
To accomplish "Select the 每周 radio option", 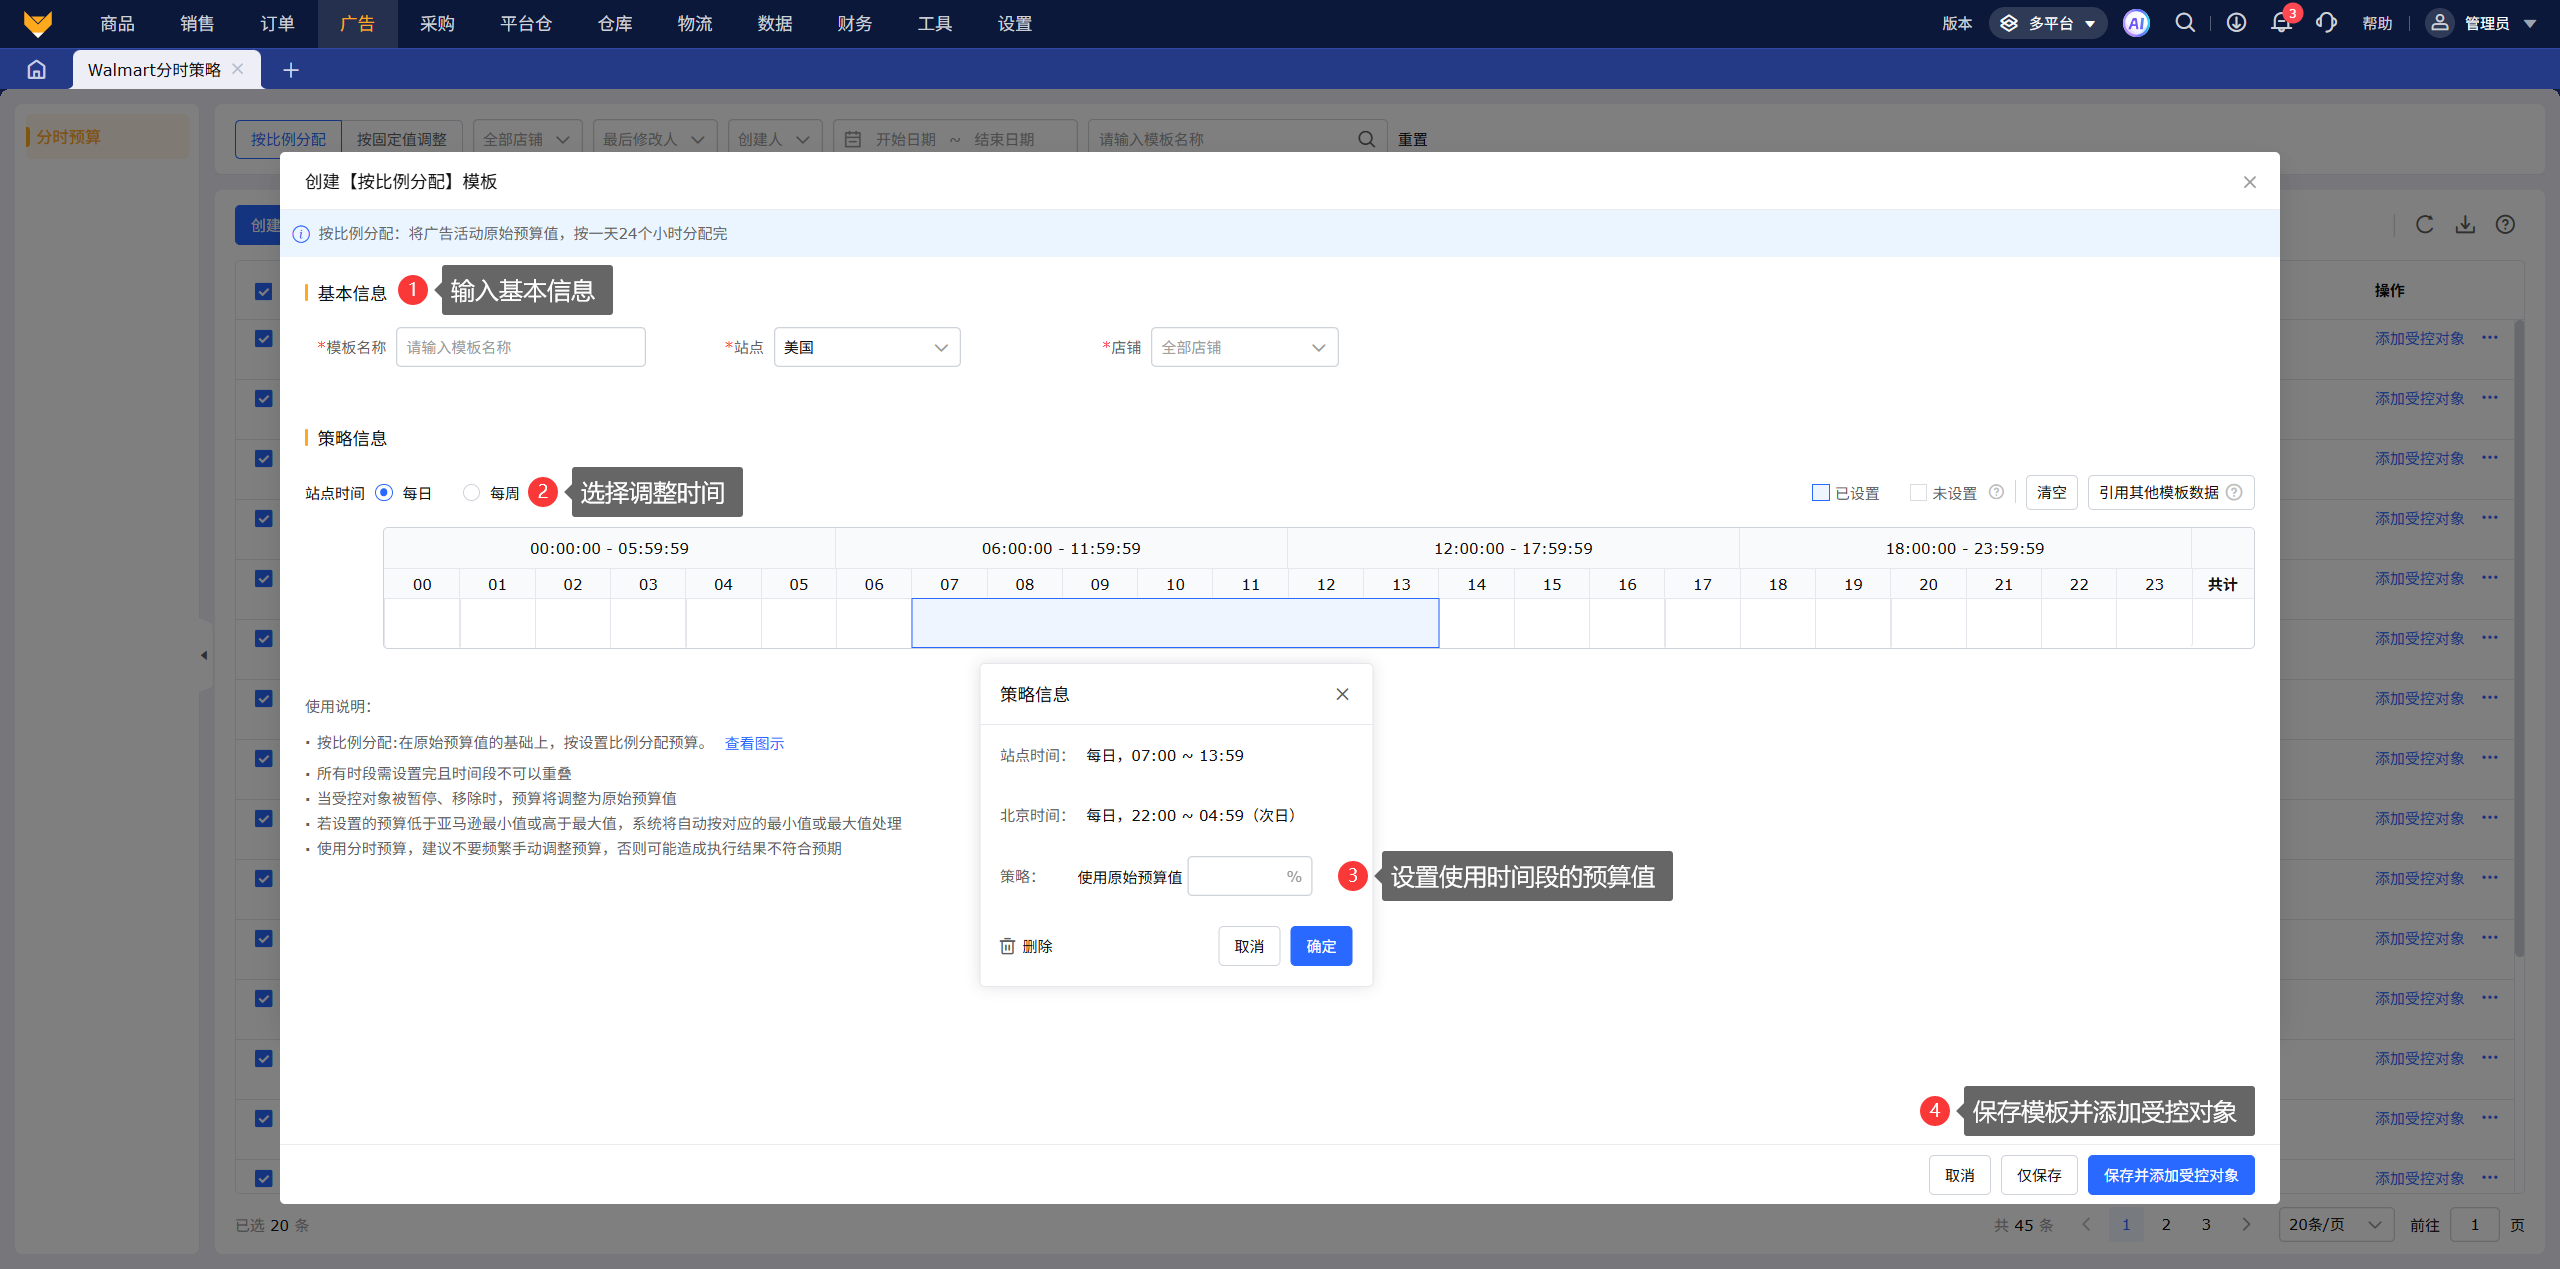I will (471, 492).
